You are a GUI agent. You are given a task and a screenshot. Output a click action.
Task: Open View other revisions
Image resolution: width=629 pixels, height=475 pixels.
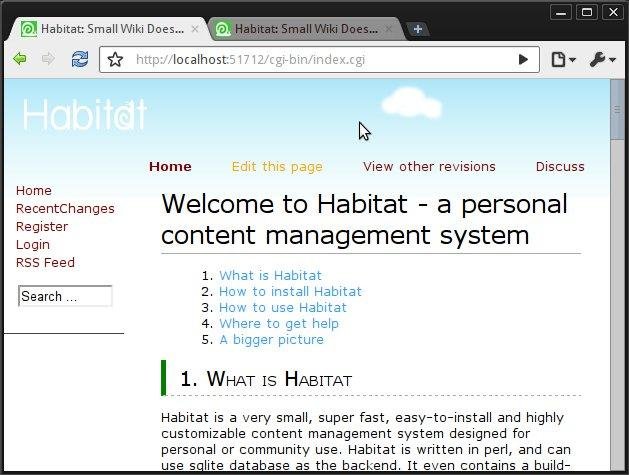tap(429, 166)
